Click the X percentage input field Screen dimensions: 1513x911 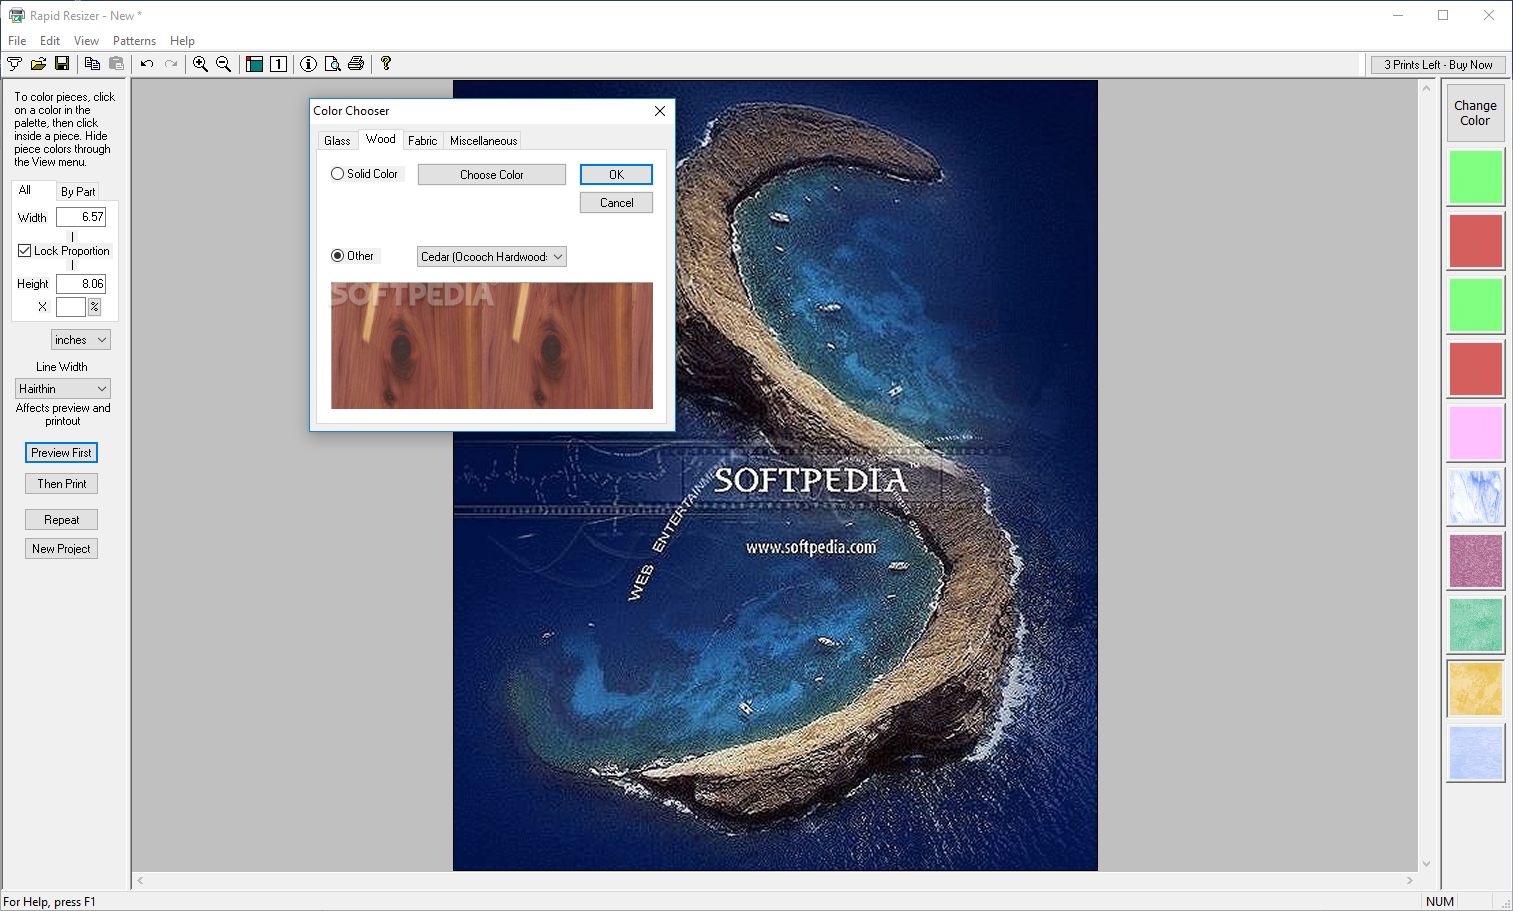point(71,307)
